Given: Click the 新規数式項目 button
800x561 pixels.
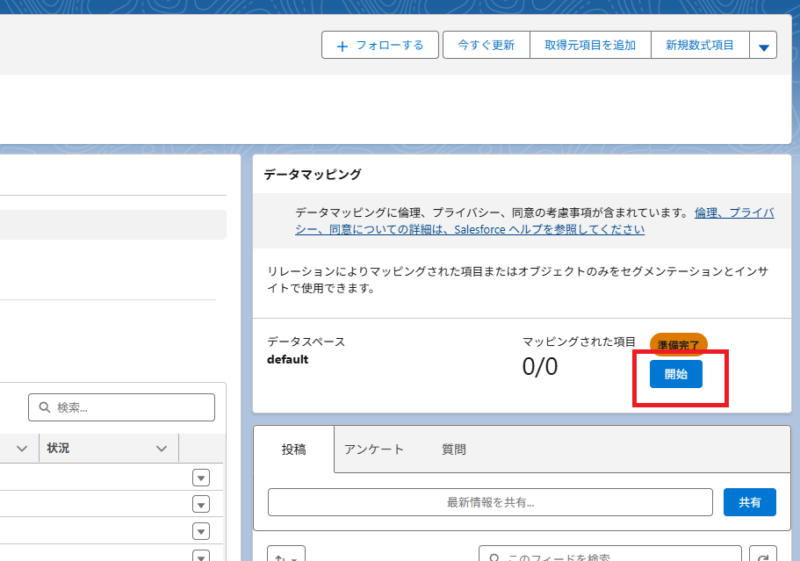Looking at the screenshot, I should click(700, 45).
